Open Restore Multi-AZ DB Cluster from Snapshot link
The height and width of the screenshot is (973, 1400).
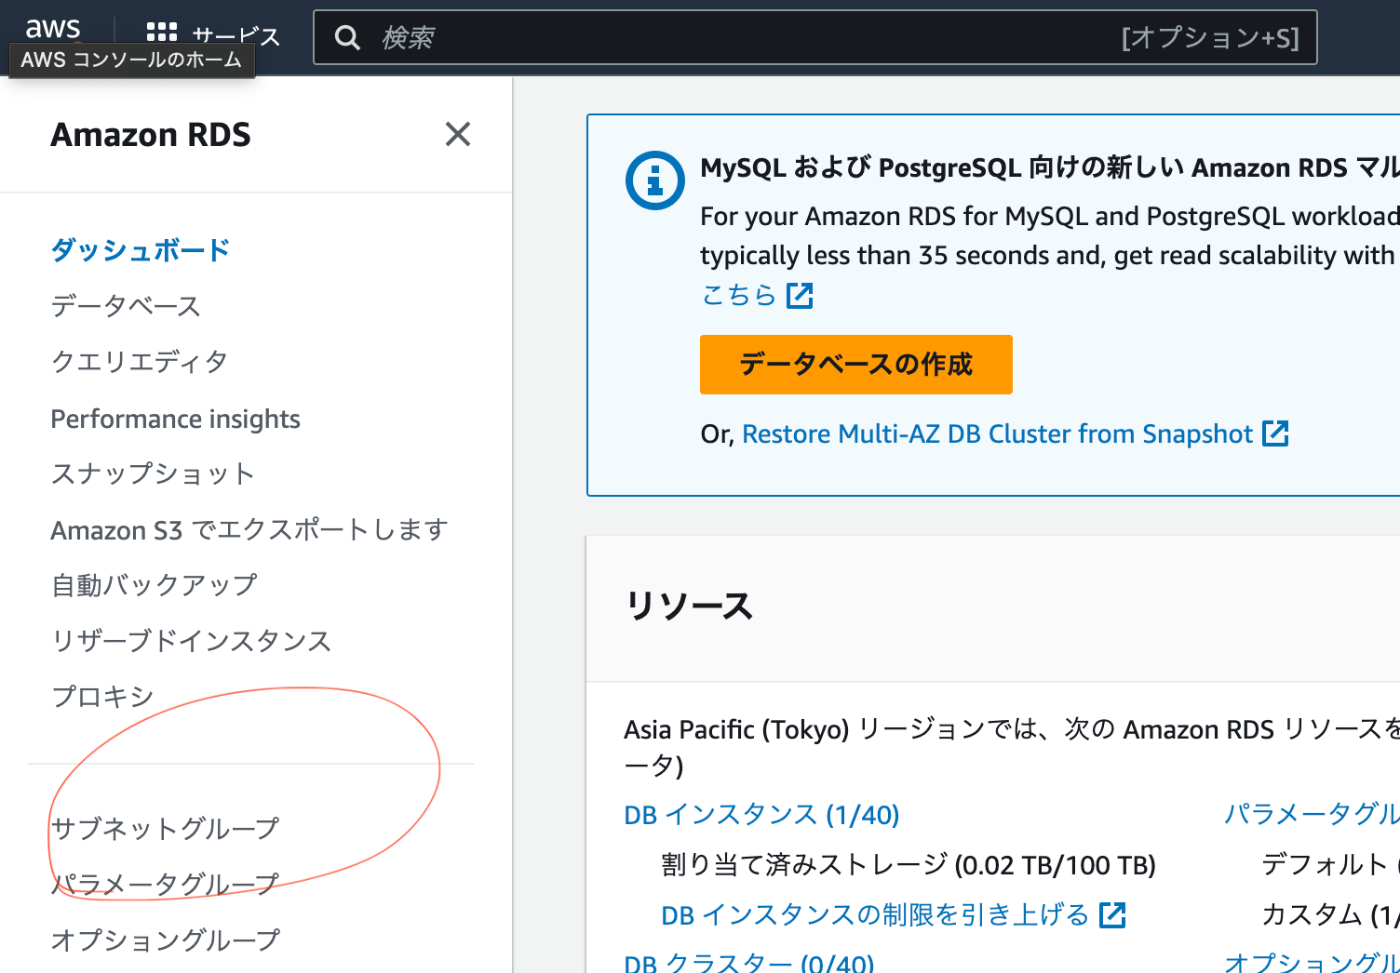997,434
